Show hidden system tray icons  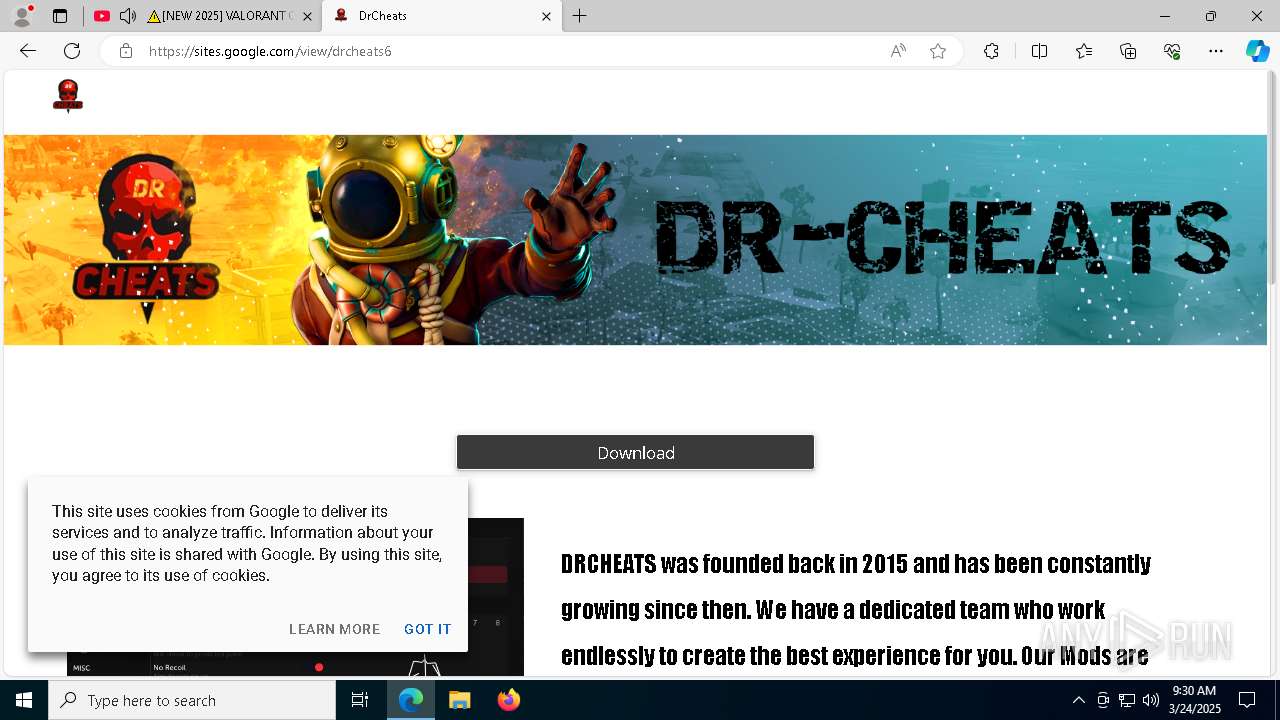pos(1078,700)
